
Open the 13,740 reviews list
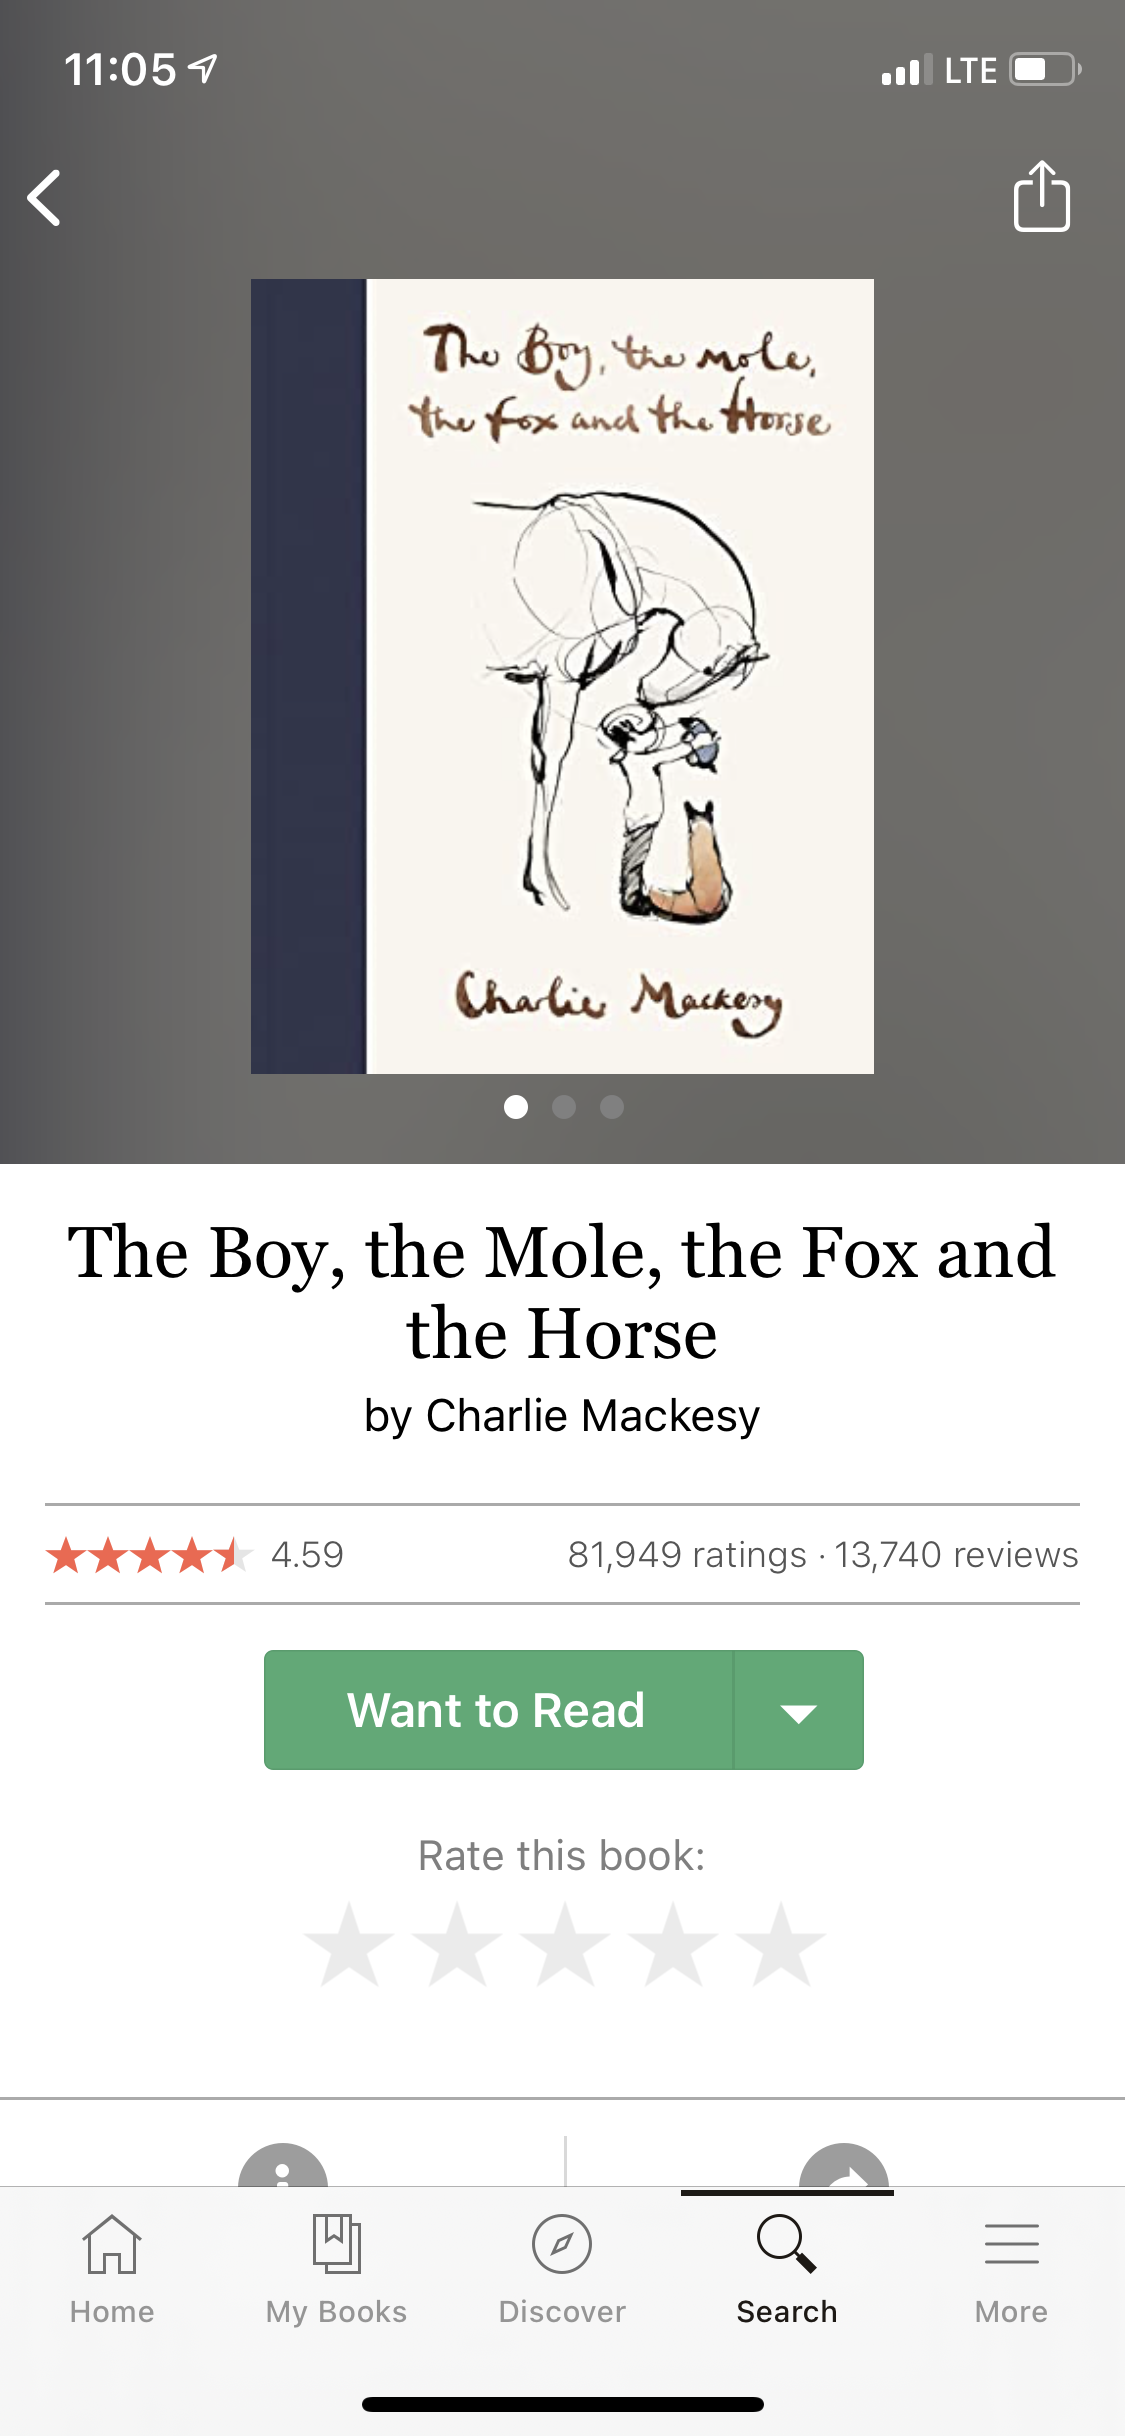[x=956, y=1555]
